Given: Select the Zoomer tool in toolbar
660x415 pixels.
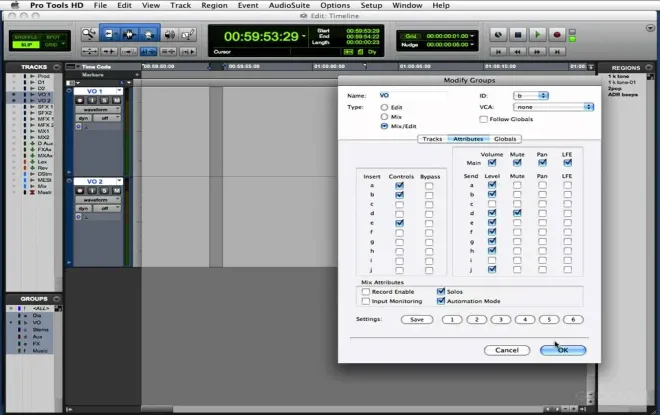Looking at the screenshot, I should pyautogui.click(x=89, y=35).
